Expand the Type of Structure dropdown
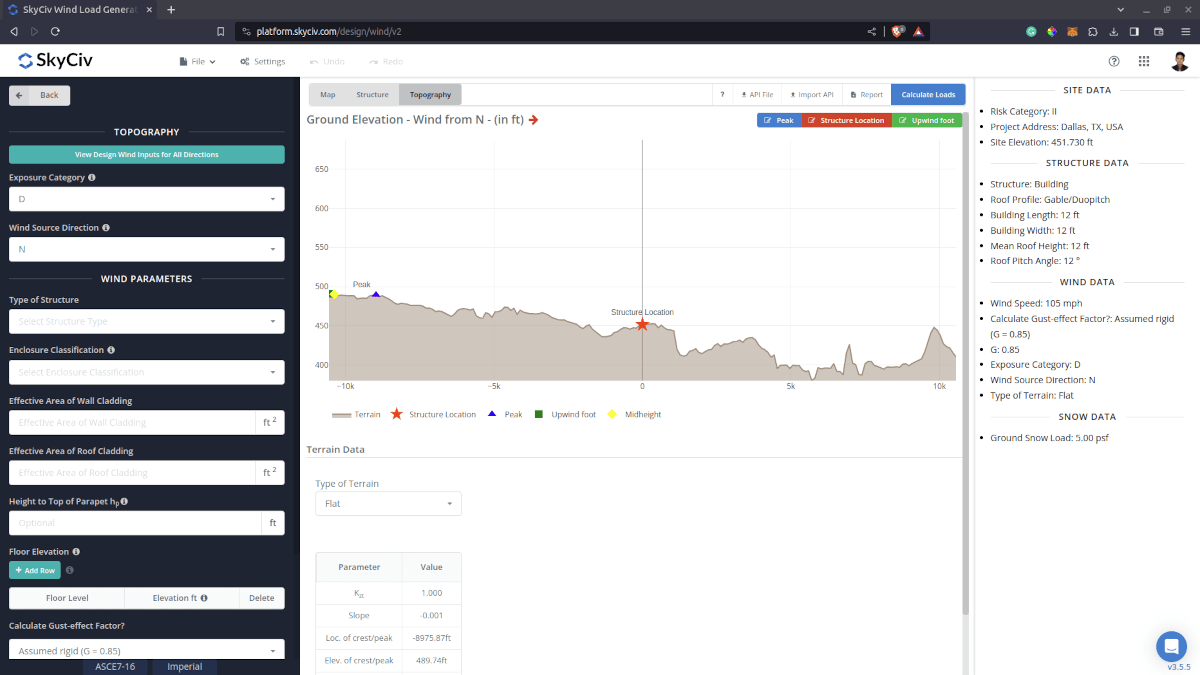 (x=147, y=321)
